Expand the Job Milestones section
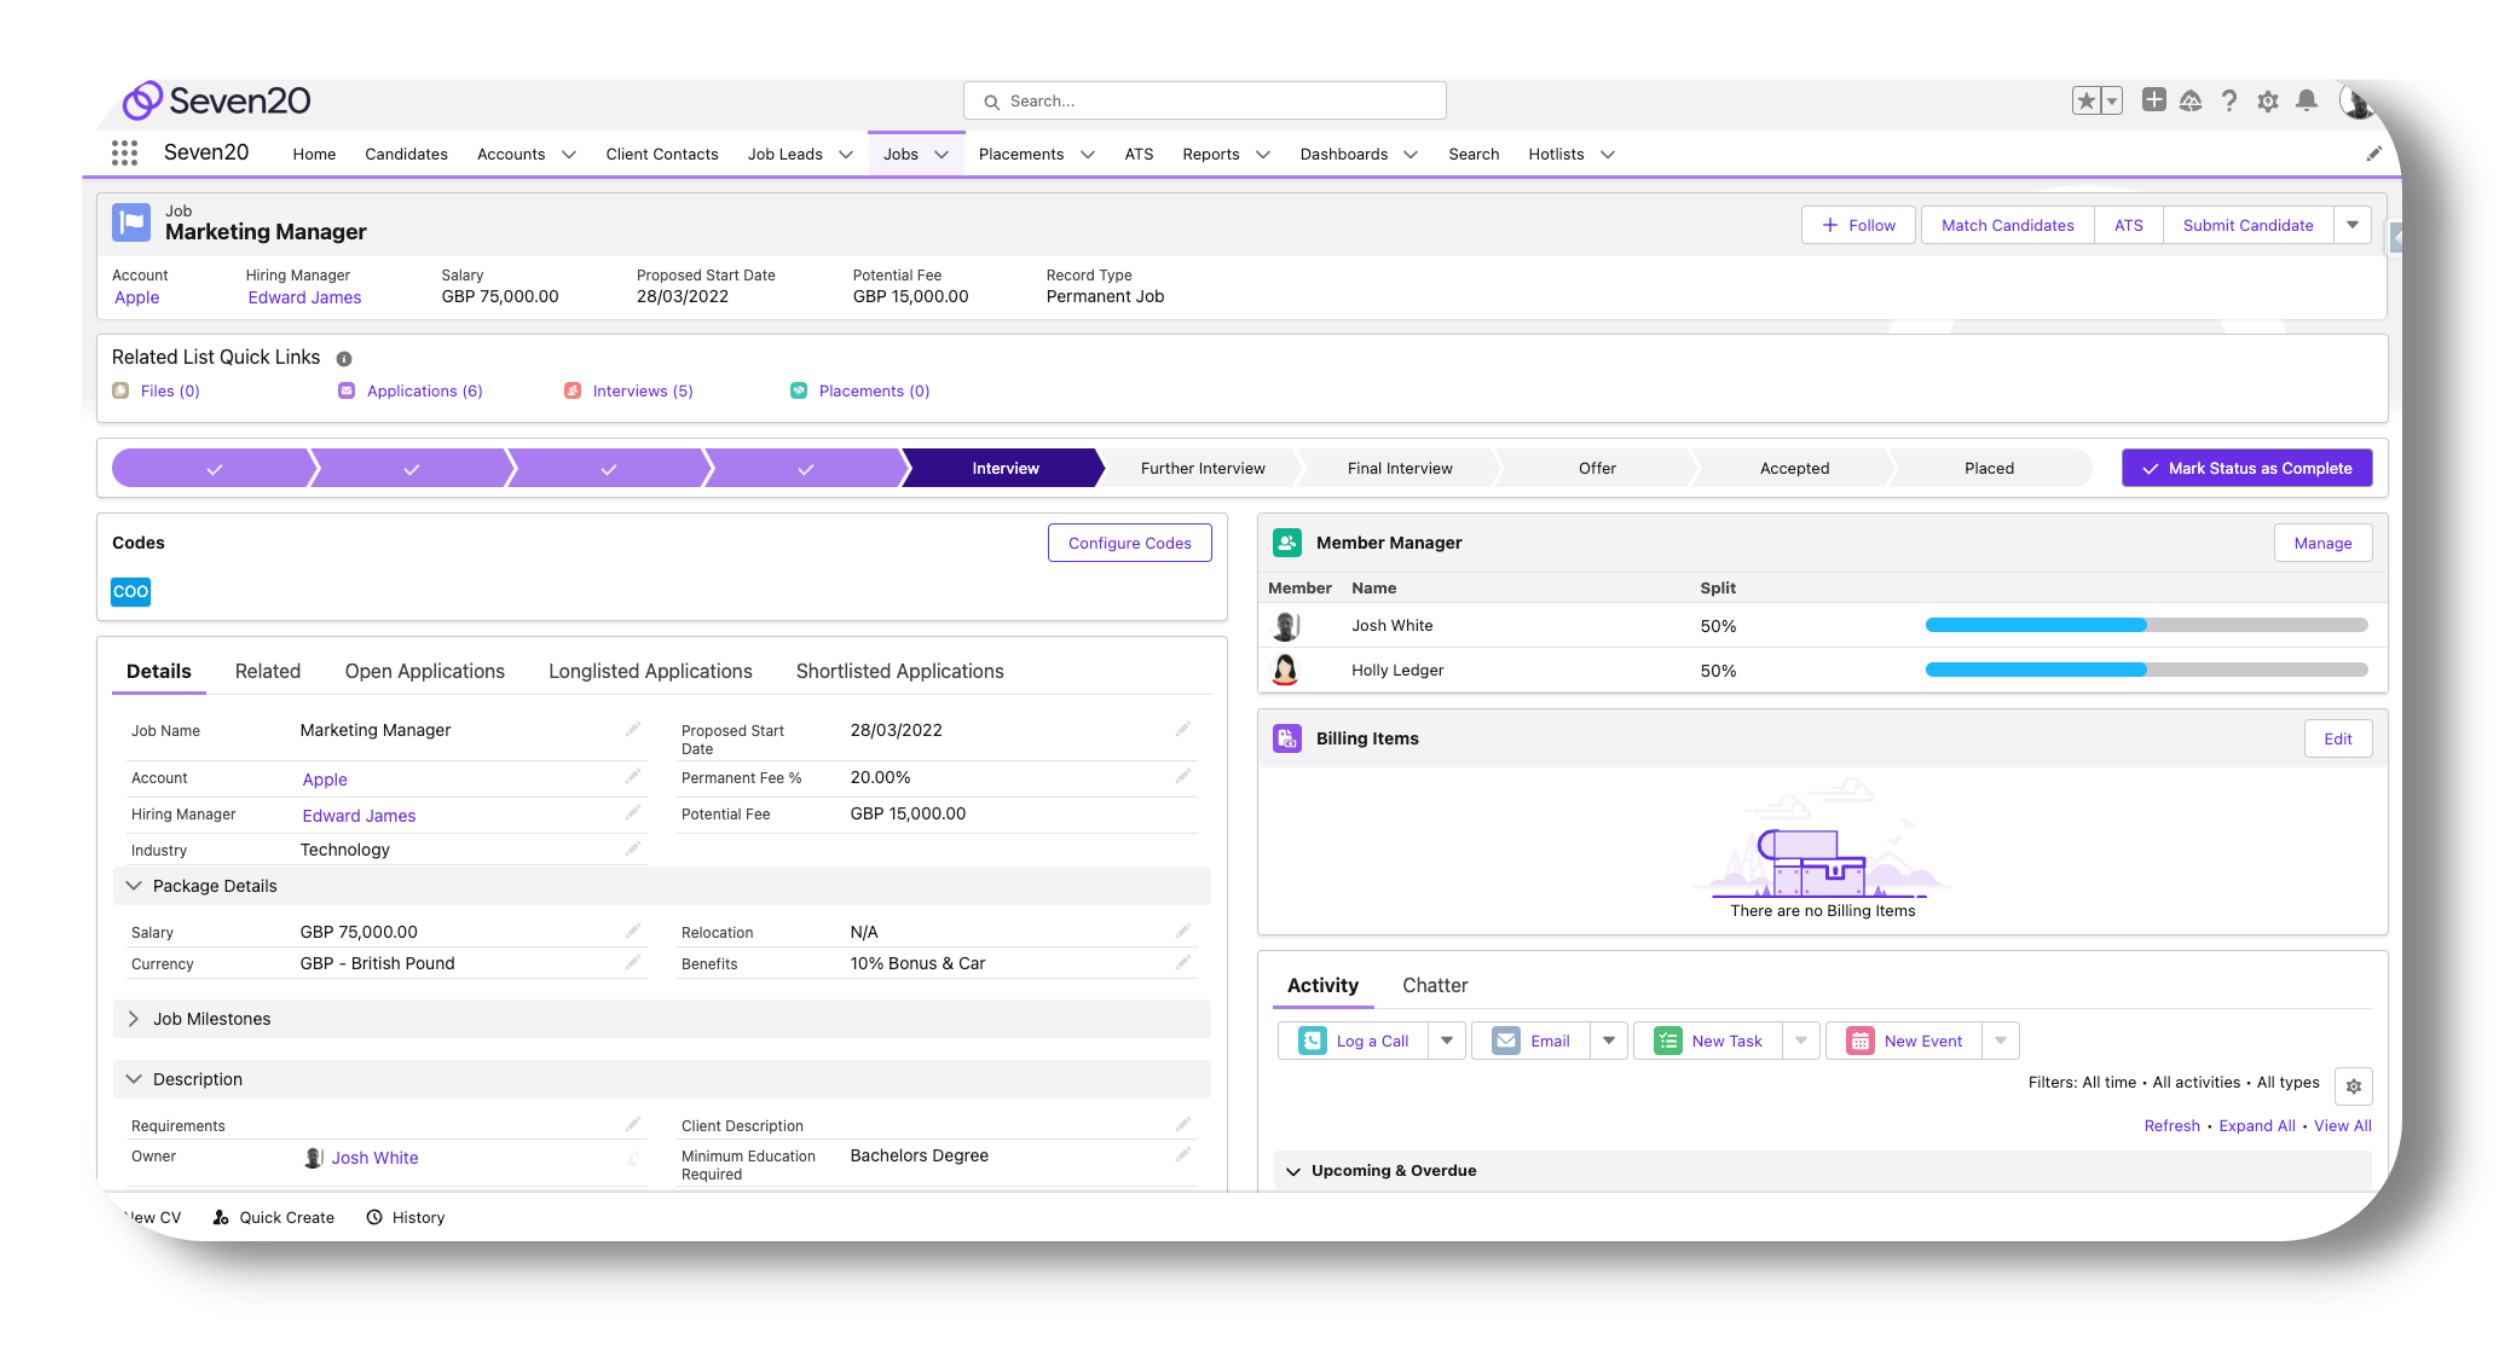This screenshot has width=2500, height=1362. pos(134,1019)
